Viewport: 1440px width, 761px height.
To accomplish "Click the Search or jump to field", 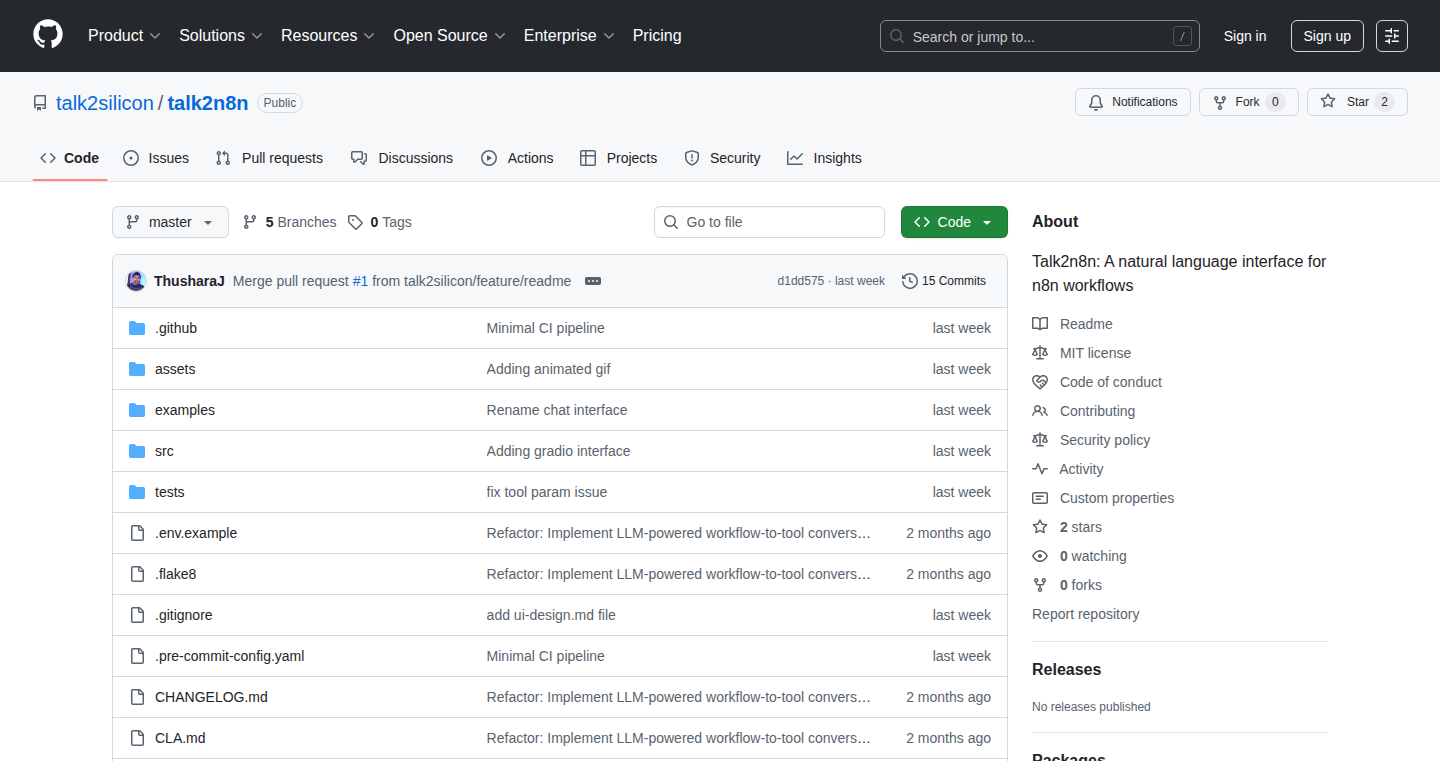I will 1040,36.
